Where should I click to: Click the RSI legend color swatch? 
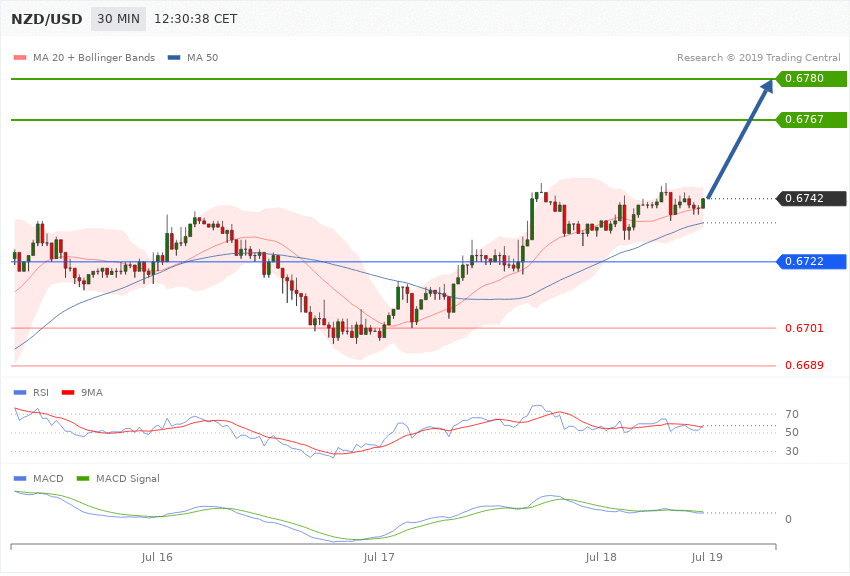(20, 392)
